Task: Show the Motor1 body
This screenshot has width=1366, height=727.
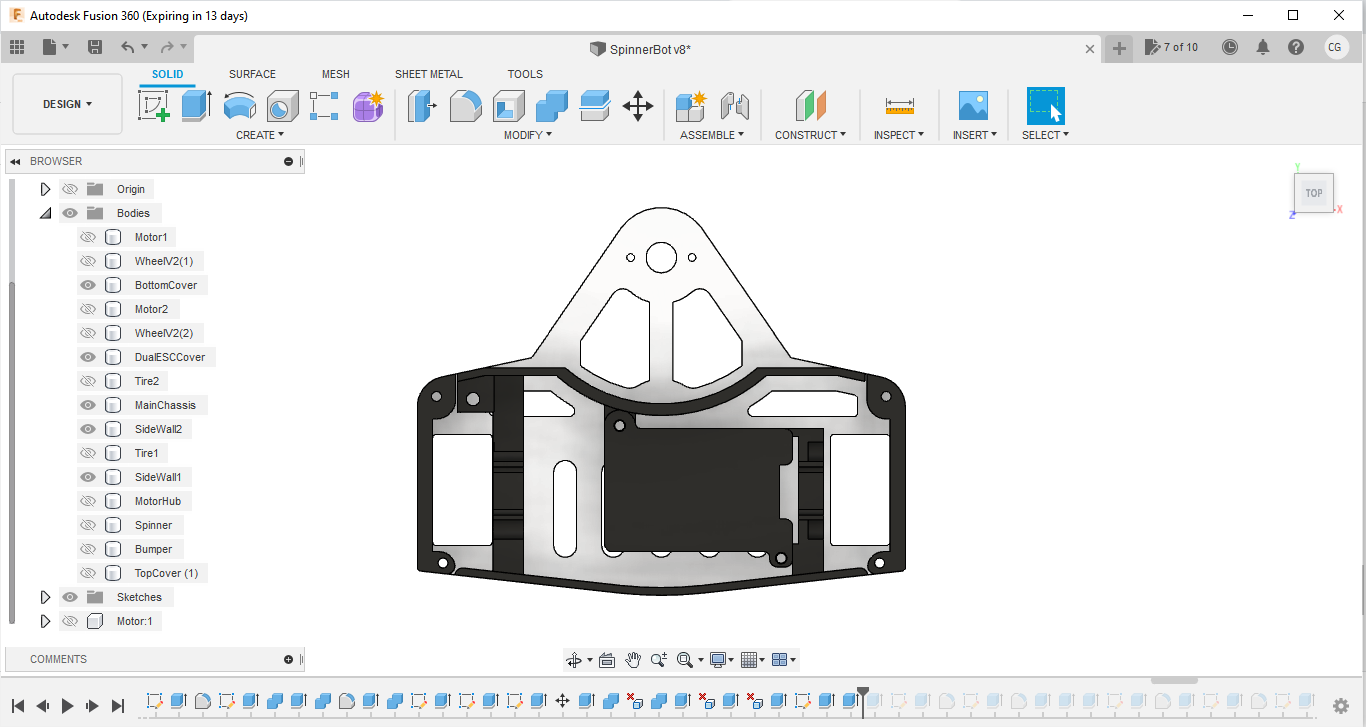Action: [88, 236]
